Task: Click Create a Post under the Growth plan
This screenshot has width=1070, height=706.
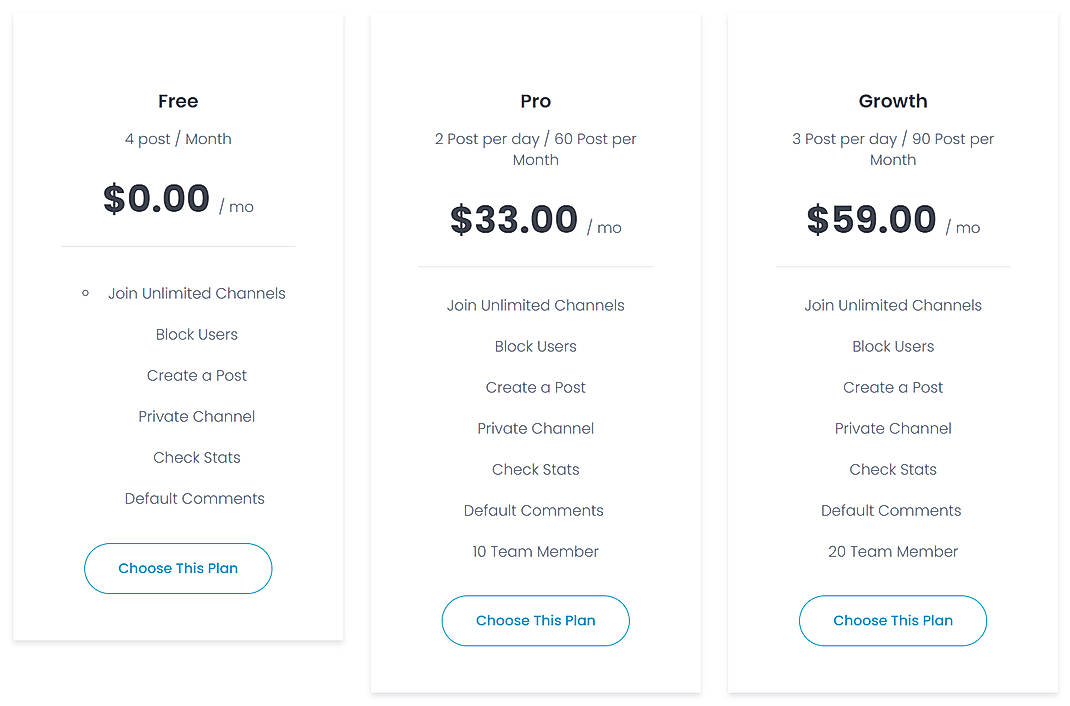Action: click(892, 387)
